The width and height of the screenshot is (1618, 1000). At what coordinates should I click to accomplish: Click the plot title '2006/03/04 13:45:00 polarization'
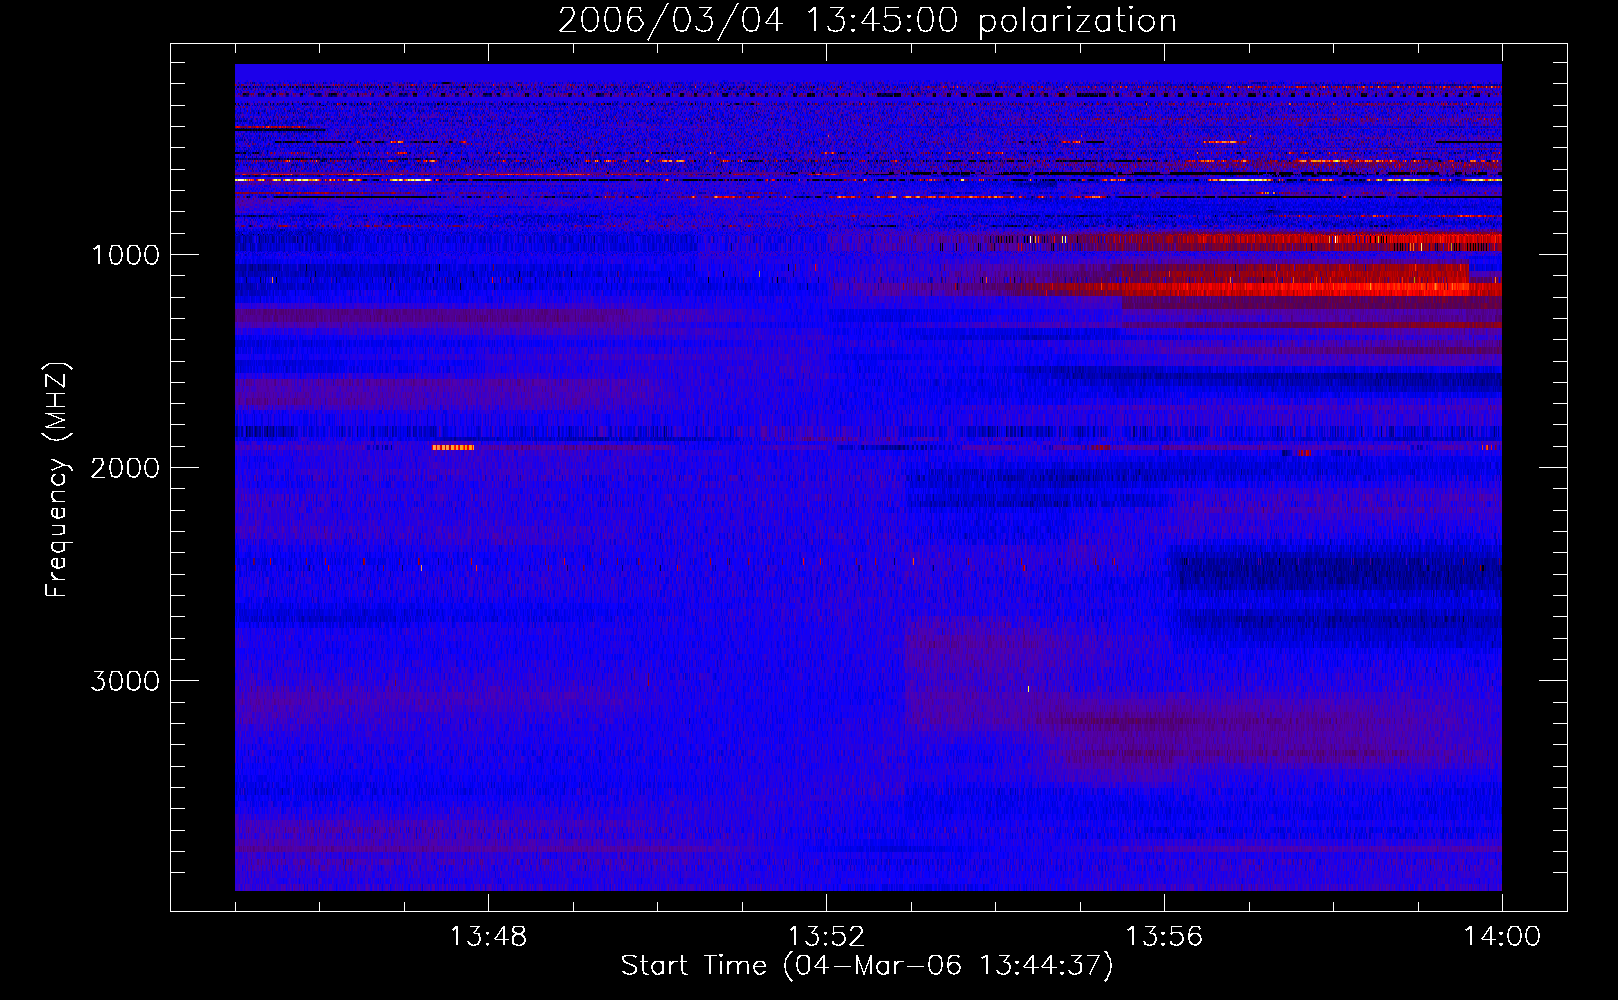coord(867,21)
